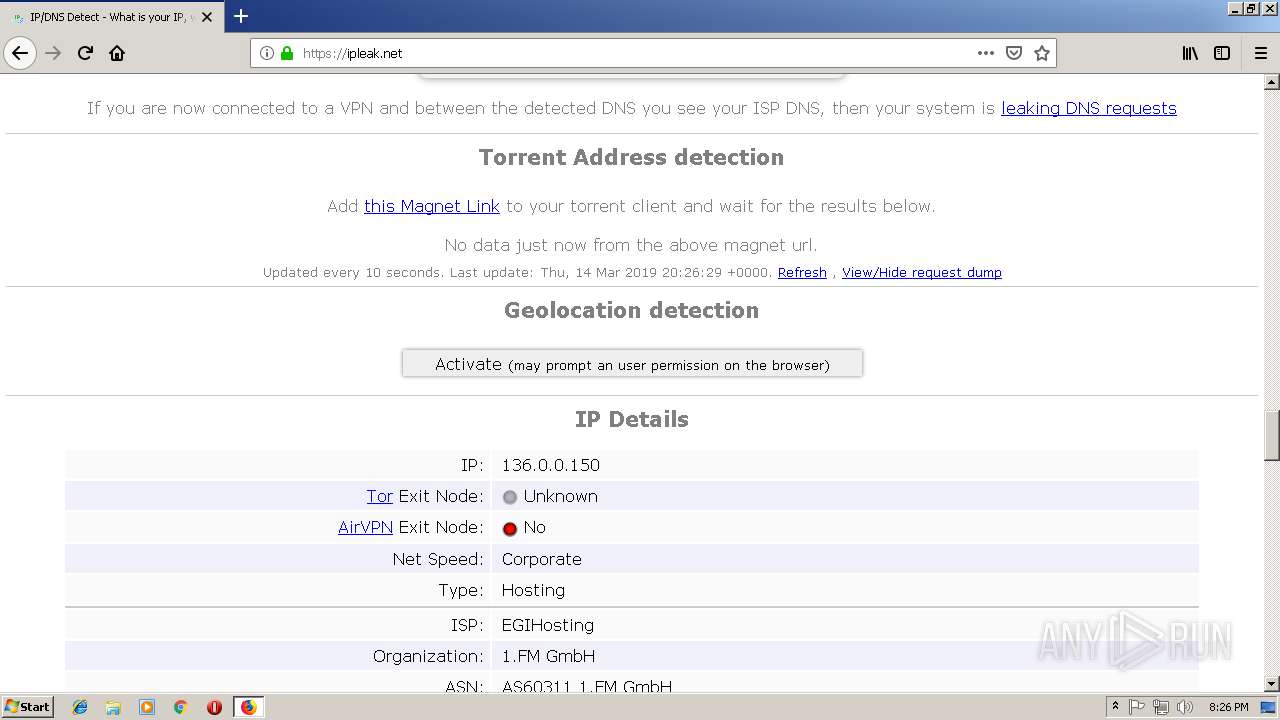Viewport: 1280px width, 720px height.
Task: Open Windows Explorer from taskbar
Action: (113, 707)
